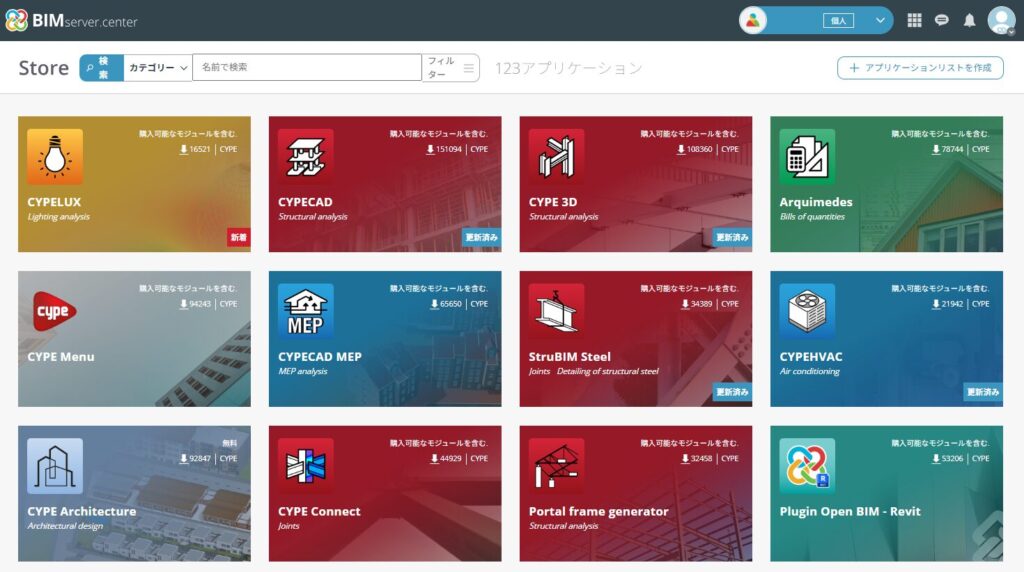Open the Portal frame generator icon
The height and width of the screenshot is (572, 1024).
pos(556,466)
